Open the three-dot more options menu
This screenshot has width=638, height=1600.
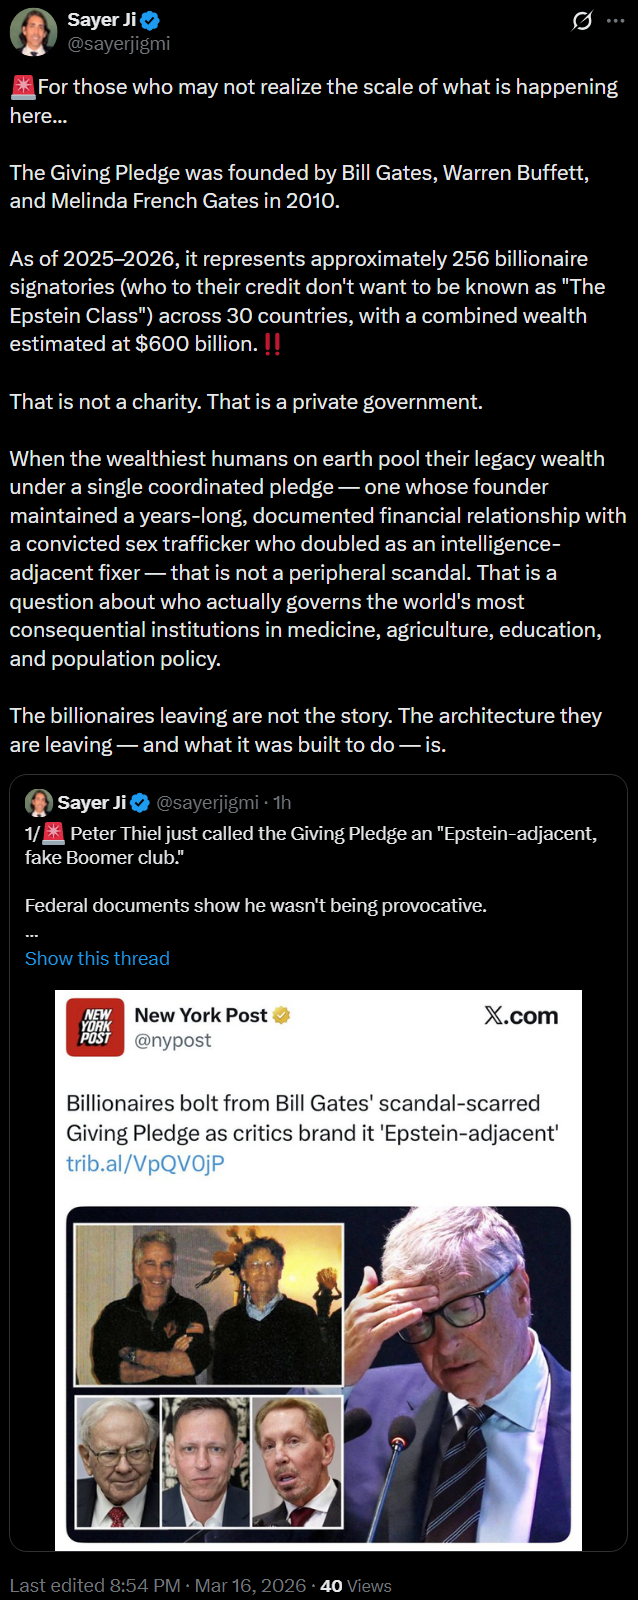pos(615,21)
